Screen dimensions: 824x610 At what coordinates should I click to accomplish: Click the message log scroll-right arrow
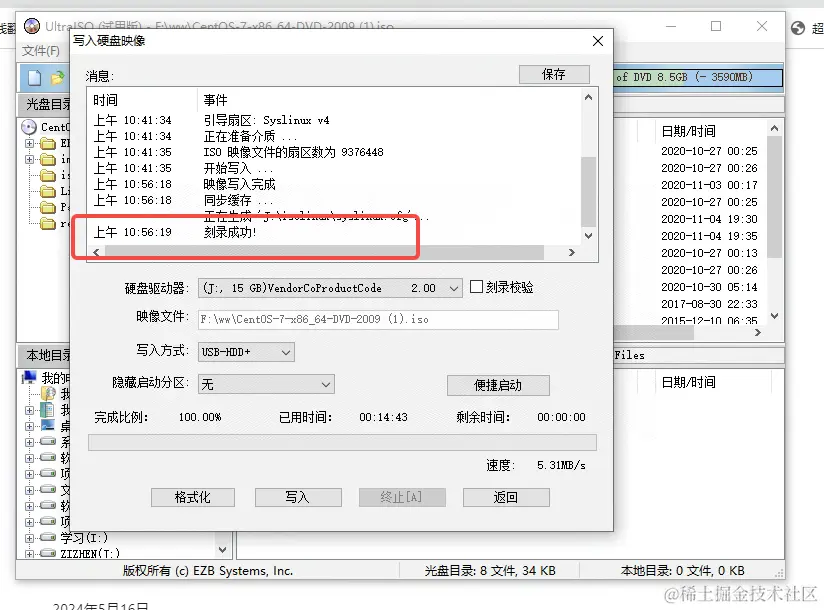click(x=572, y=253)
